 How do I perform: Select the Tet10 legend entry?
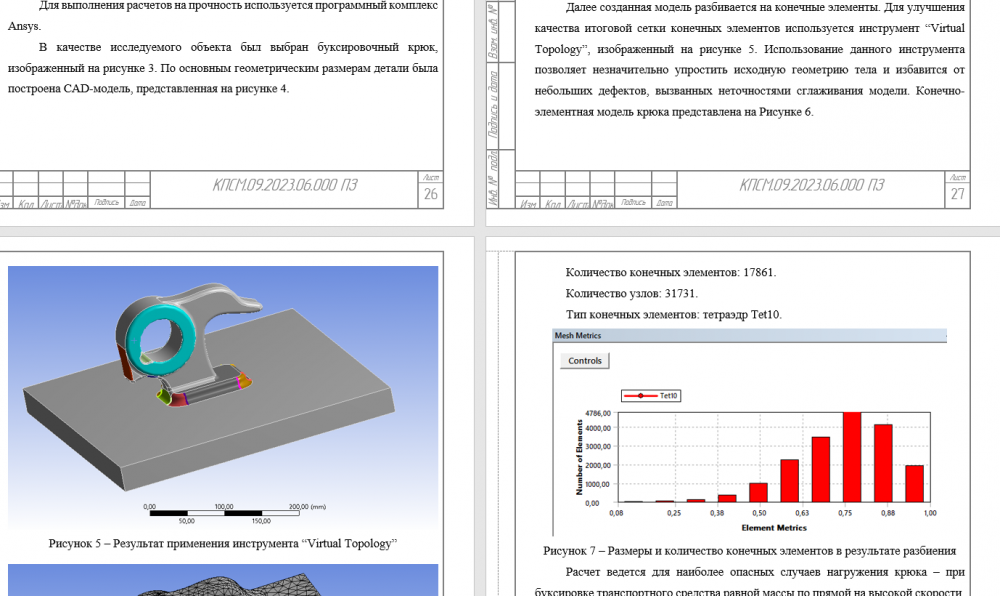click(659, 396)
